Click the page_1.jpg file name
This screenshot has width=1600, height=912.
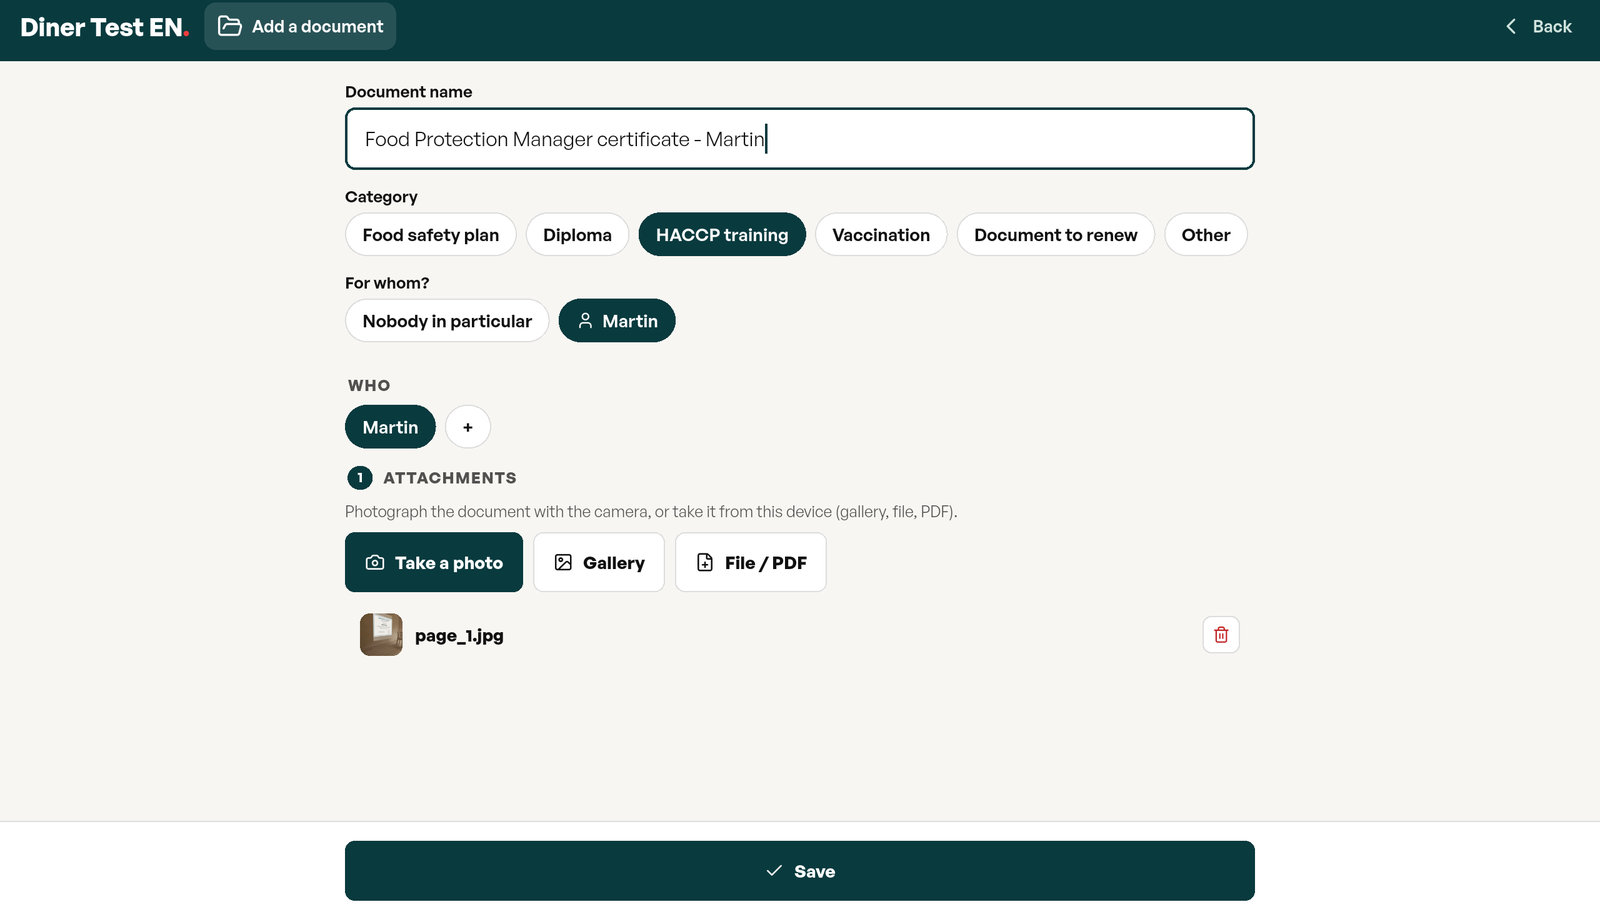coord(459,636)
